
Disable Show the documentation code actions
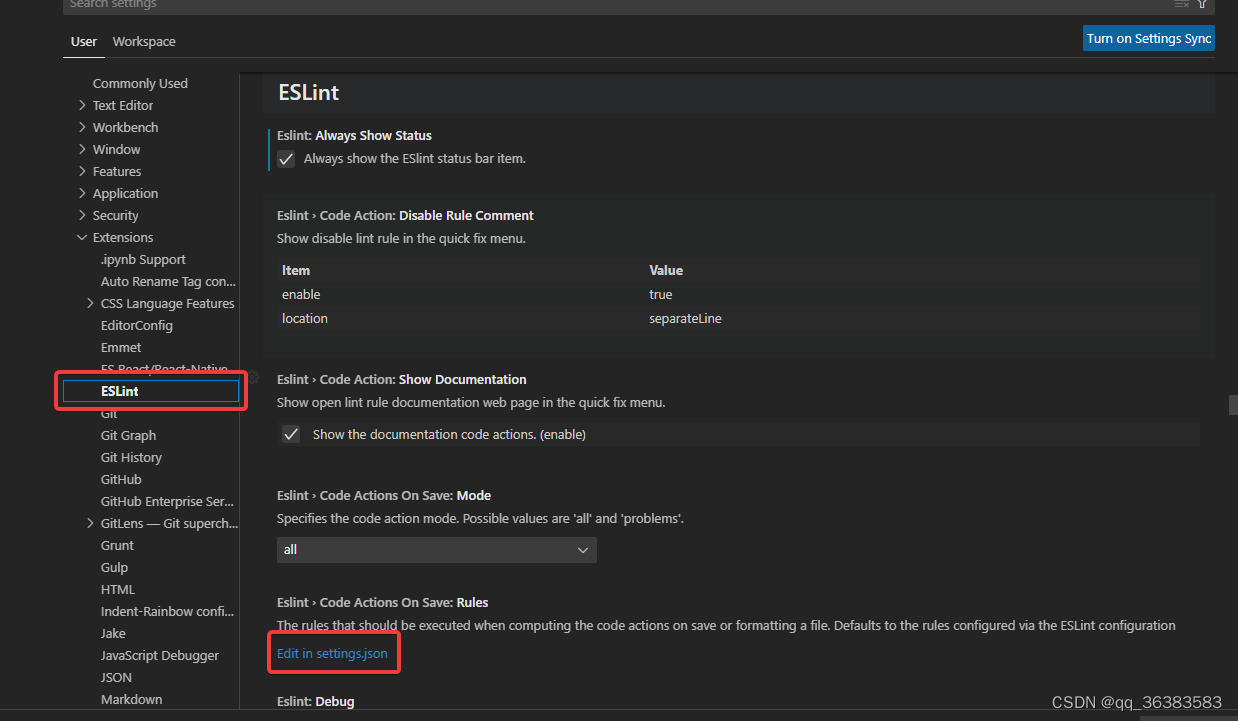click(x=290, y=434)
